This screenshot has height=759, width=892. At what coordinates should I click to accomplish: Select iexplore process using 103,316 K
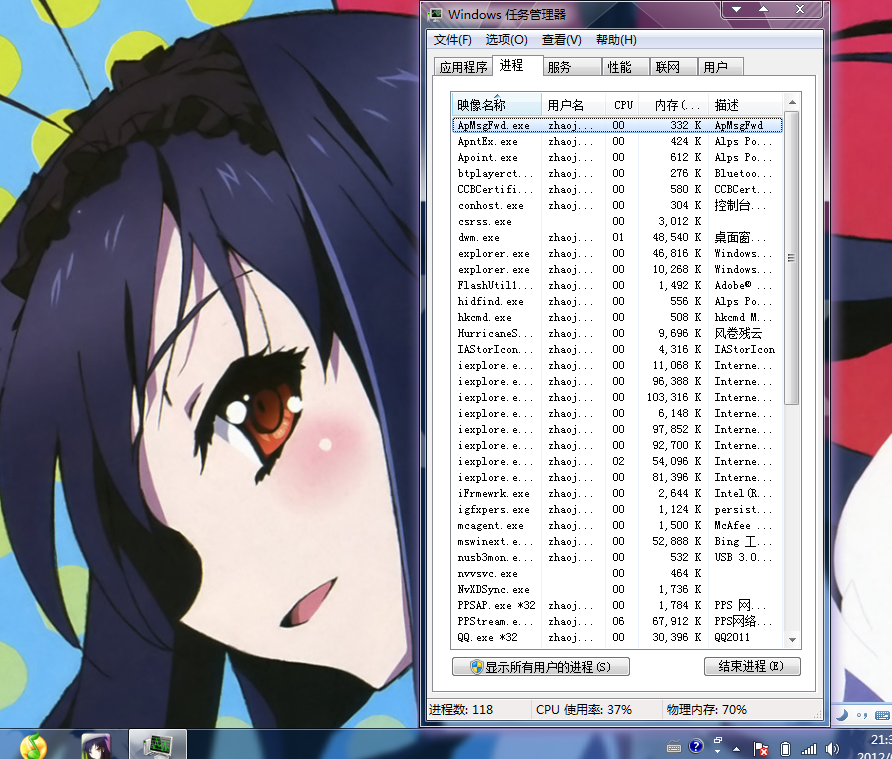[617, 397]
